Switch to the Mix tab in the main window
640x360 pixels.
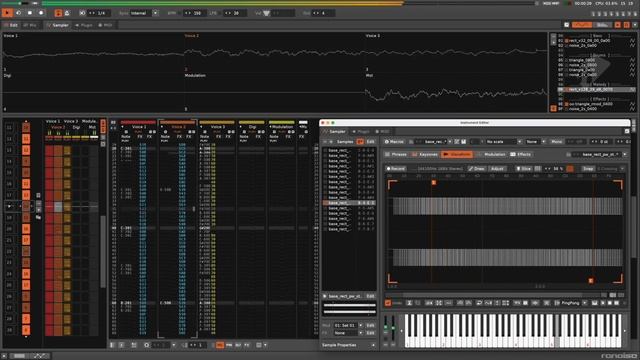pyautogui.click(x=30, y=25)
